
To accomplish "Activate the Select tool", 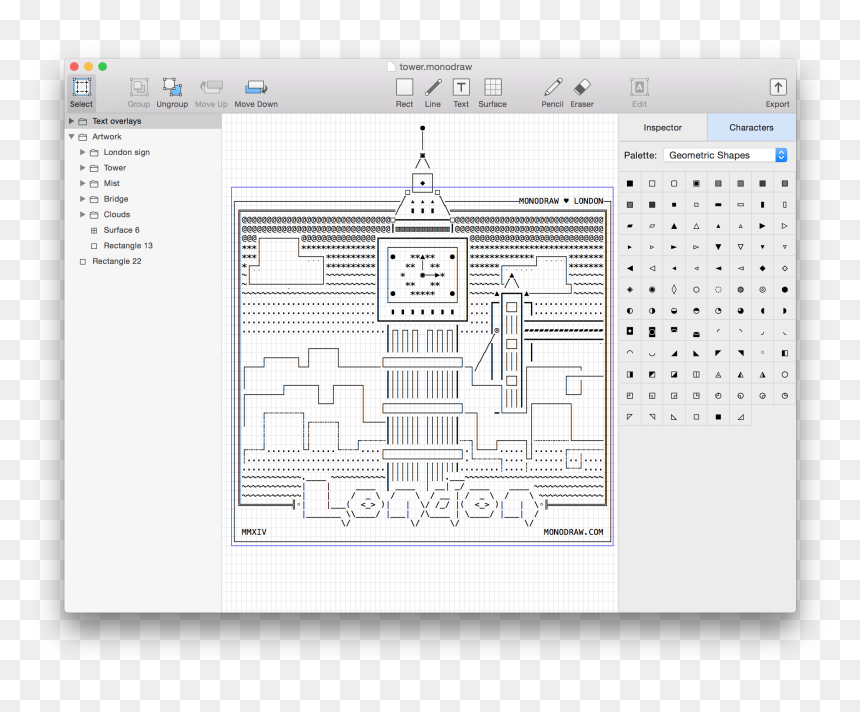I will click(x=81, y=93).
